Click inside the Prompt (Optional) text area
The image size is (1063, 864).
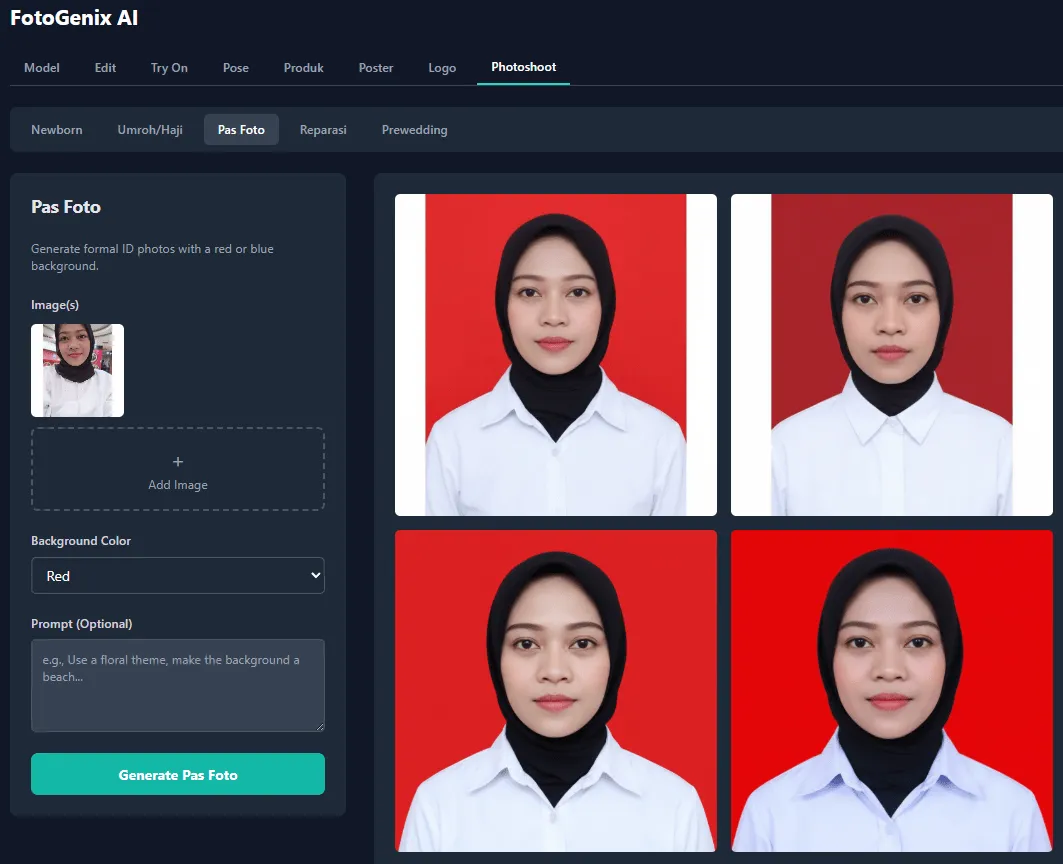click(178, 686)
